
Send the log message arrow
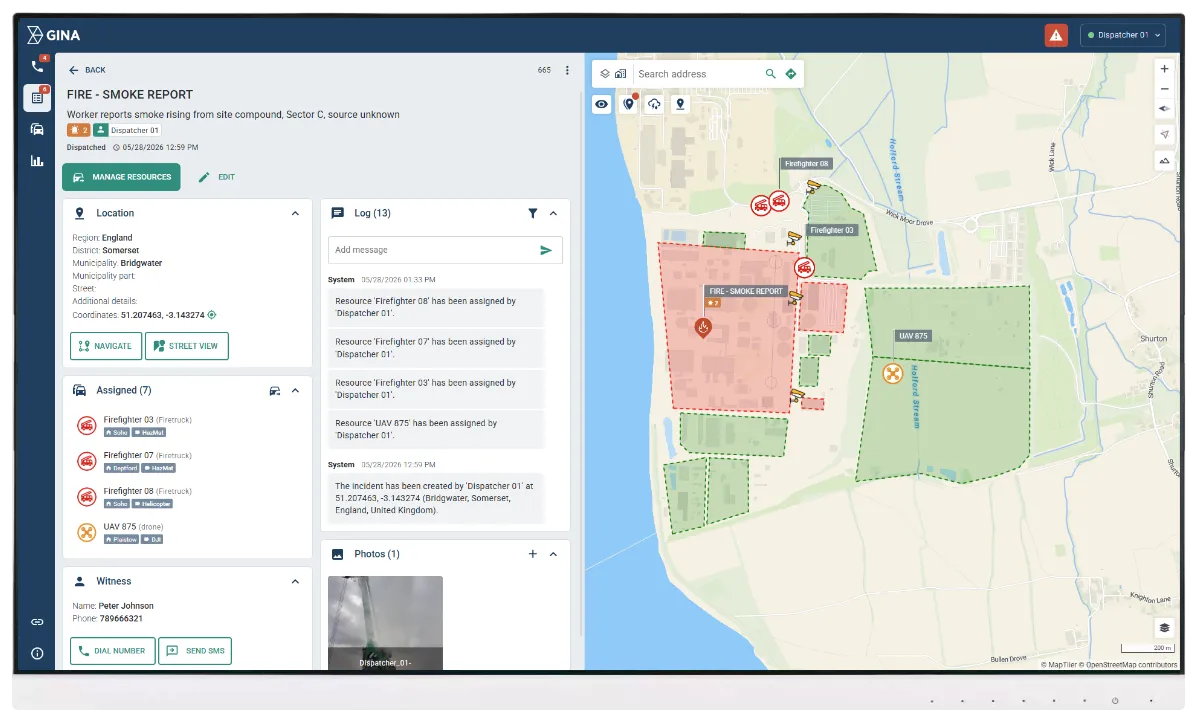[546, 250]
